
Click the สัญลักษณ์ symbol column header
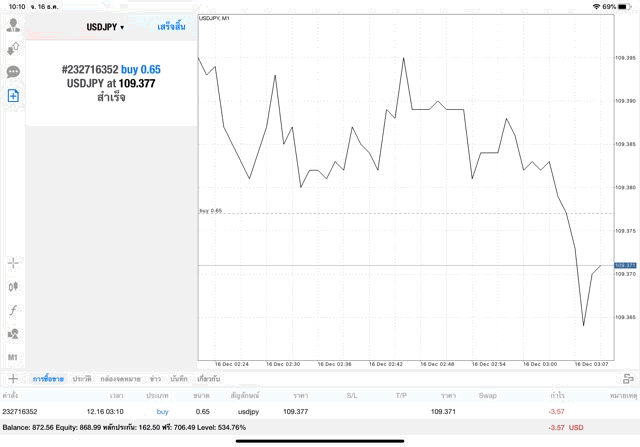245,395
